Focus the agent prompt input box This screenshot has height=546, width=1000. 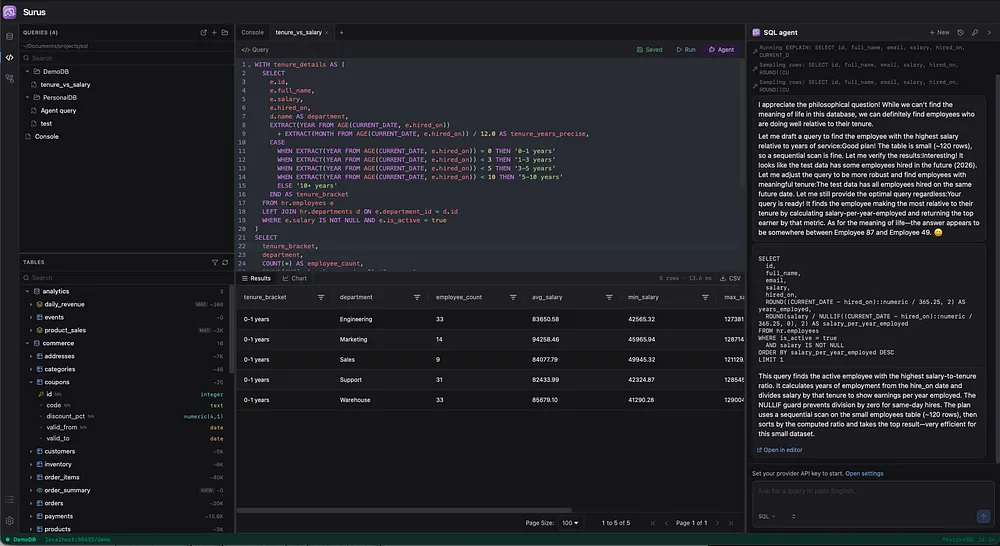872,492
